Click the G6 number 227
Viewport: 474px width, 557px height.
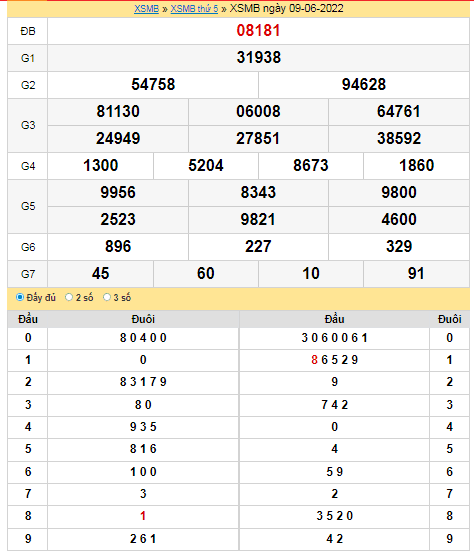click(x=258, y=247)
